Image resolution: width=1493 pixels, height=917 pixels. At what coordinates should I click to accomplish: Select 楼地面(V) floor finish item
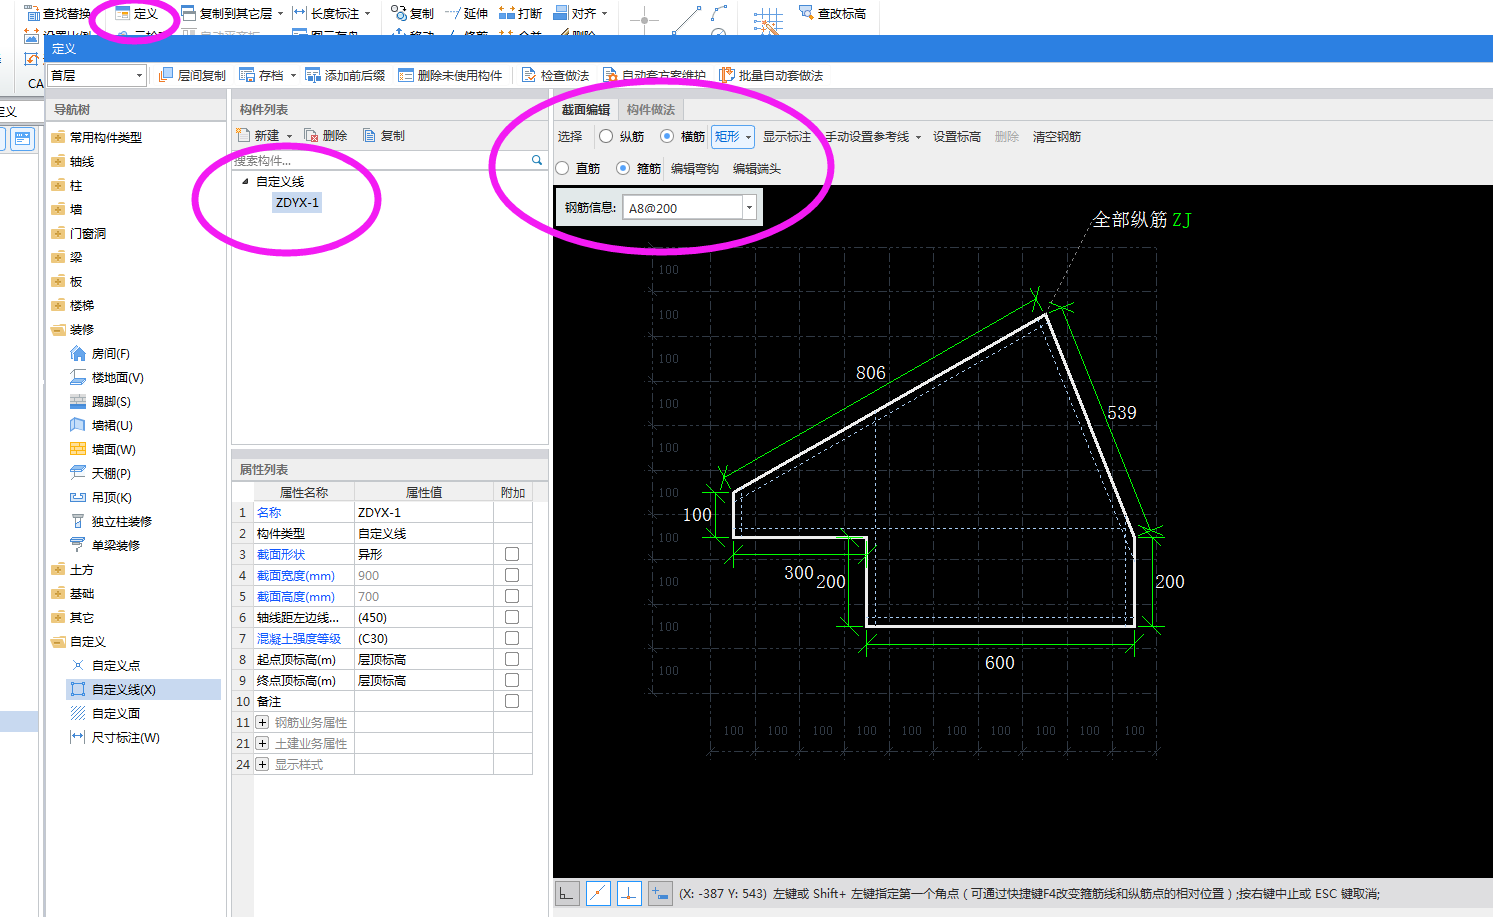coord(107,377)
